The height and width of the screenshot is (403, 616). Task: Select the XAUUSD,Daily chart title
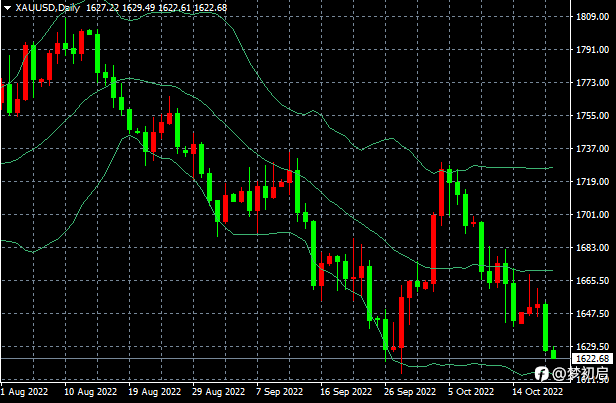[x=48, y=7]
